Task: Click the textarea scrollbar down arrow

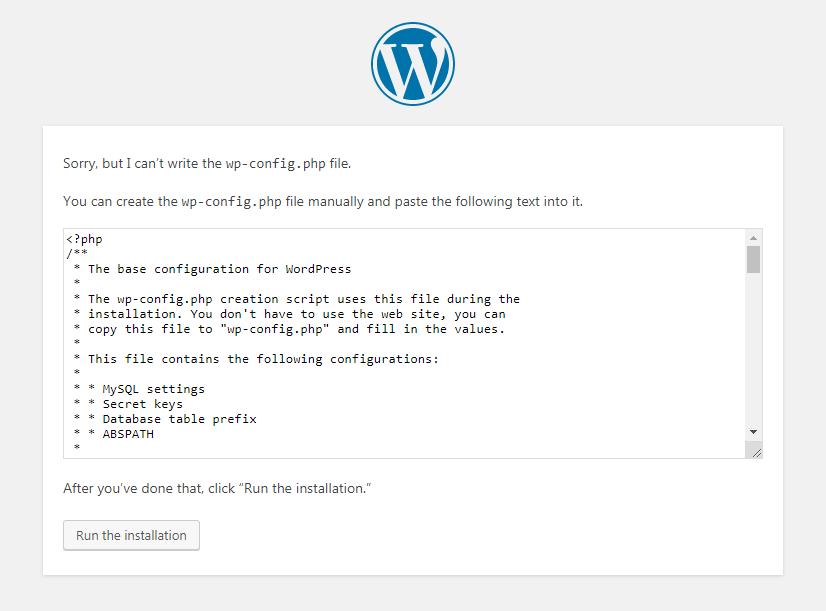Action: click(753, 431)
